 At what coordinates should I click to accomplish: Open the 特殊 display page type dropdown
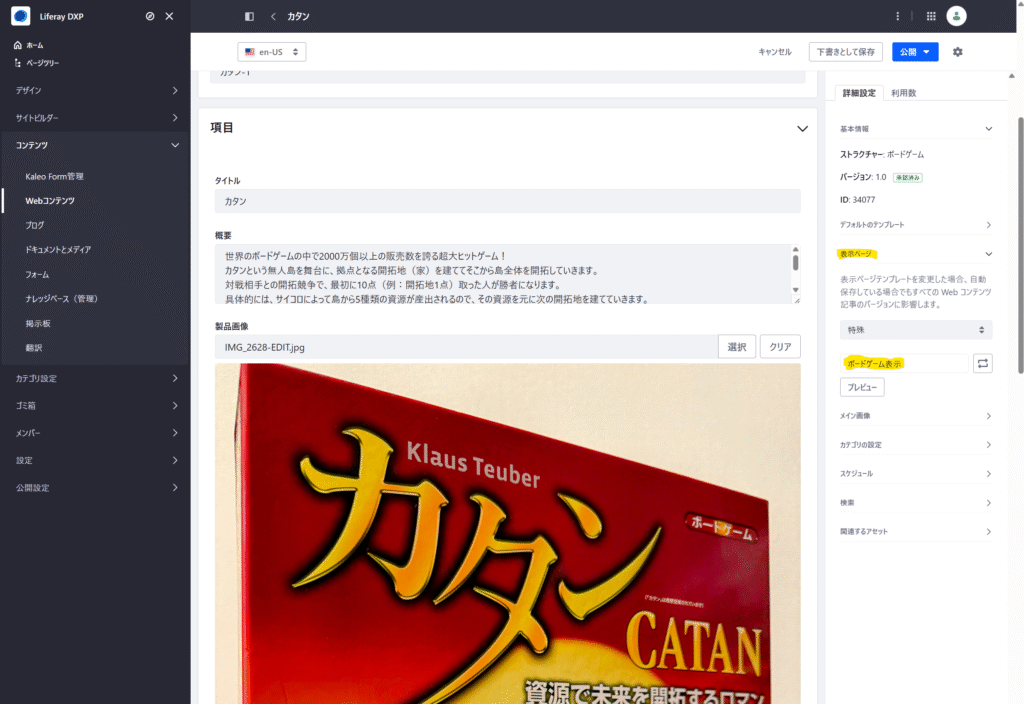click(915, 329)
